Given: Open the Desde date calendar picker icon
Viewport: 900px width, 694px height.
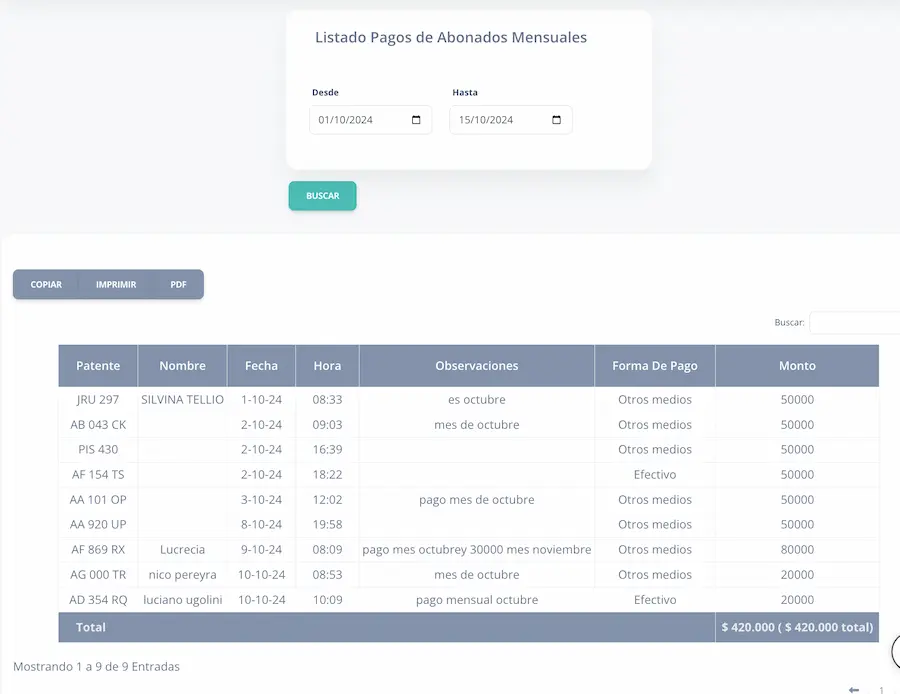Looking at the screenshot, I should click(x=416, y=120).
